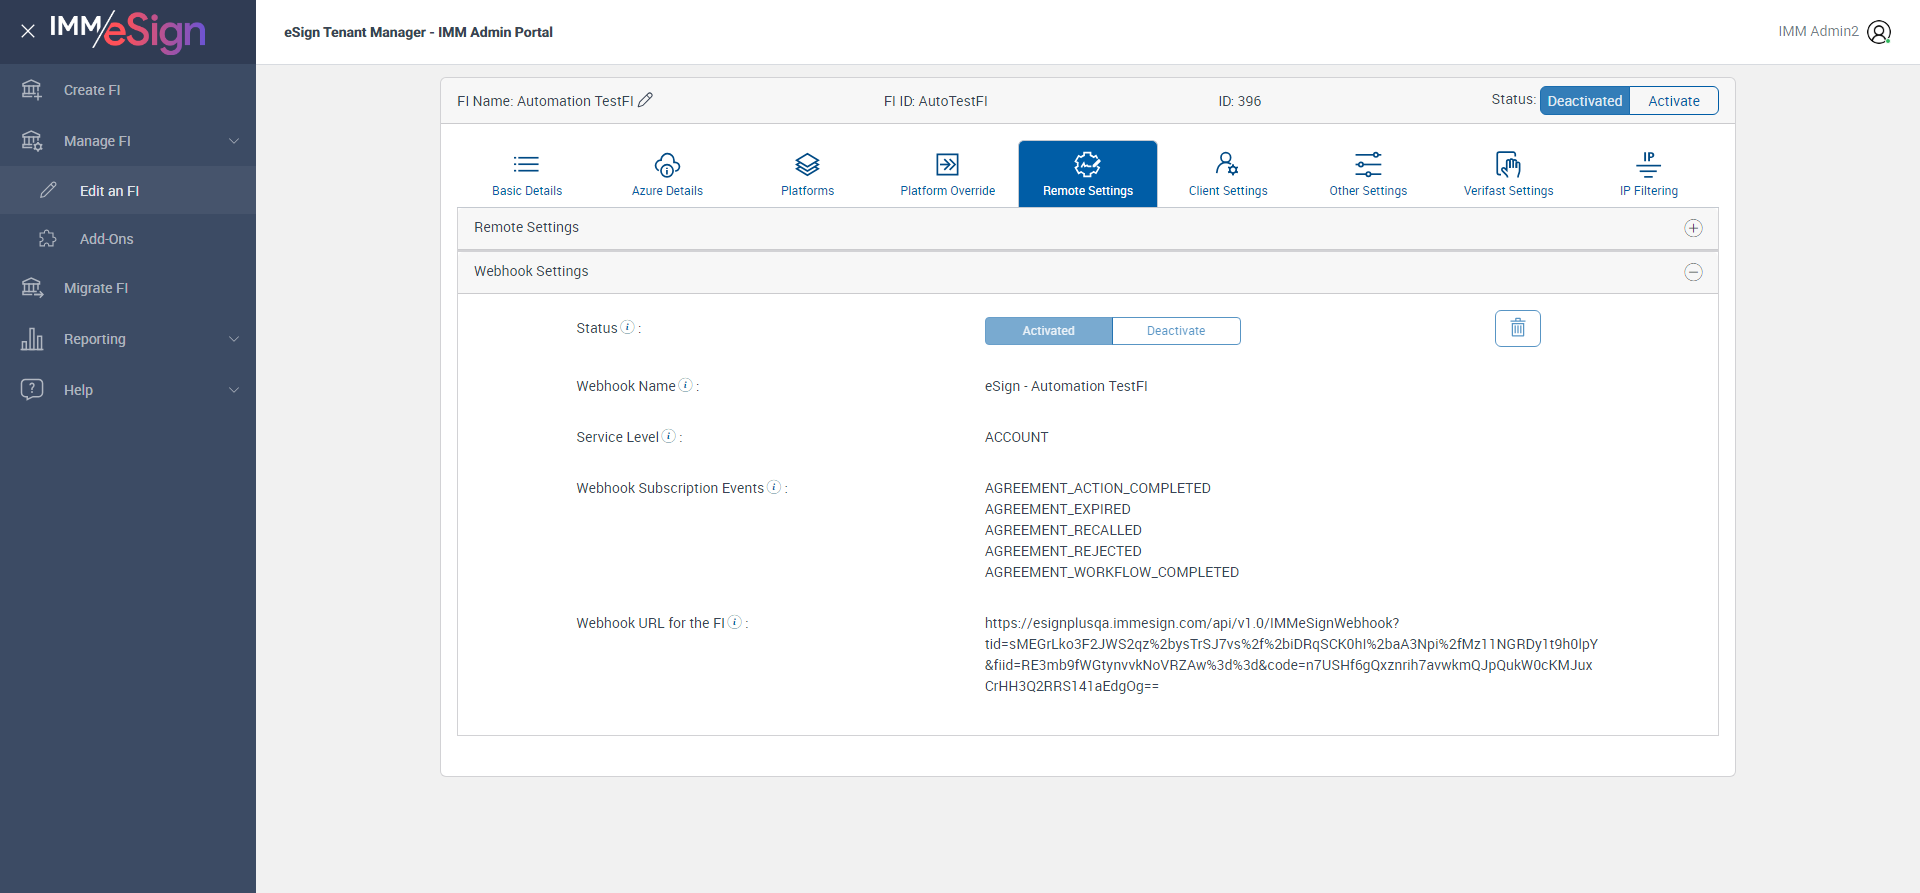1920x893 pixels.
Task: Click the Webhook URL text
Action: [x=1291, y=655]
